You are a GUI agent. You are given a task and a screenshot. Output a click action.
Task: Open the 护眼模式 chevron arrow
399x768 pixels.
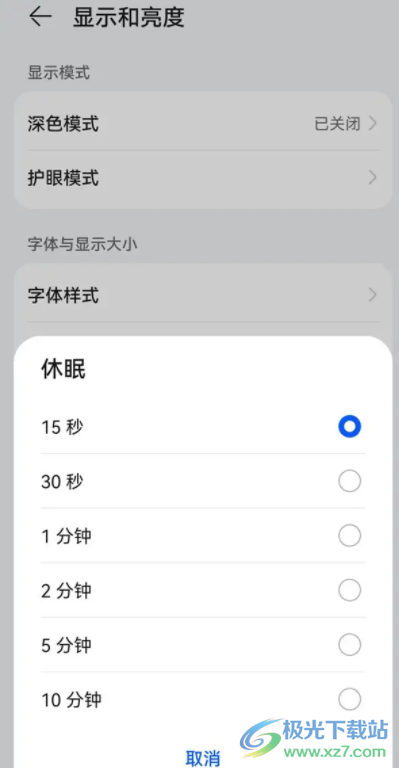(373, 177)
